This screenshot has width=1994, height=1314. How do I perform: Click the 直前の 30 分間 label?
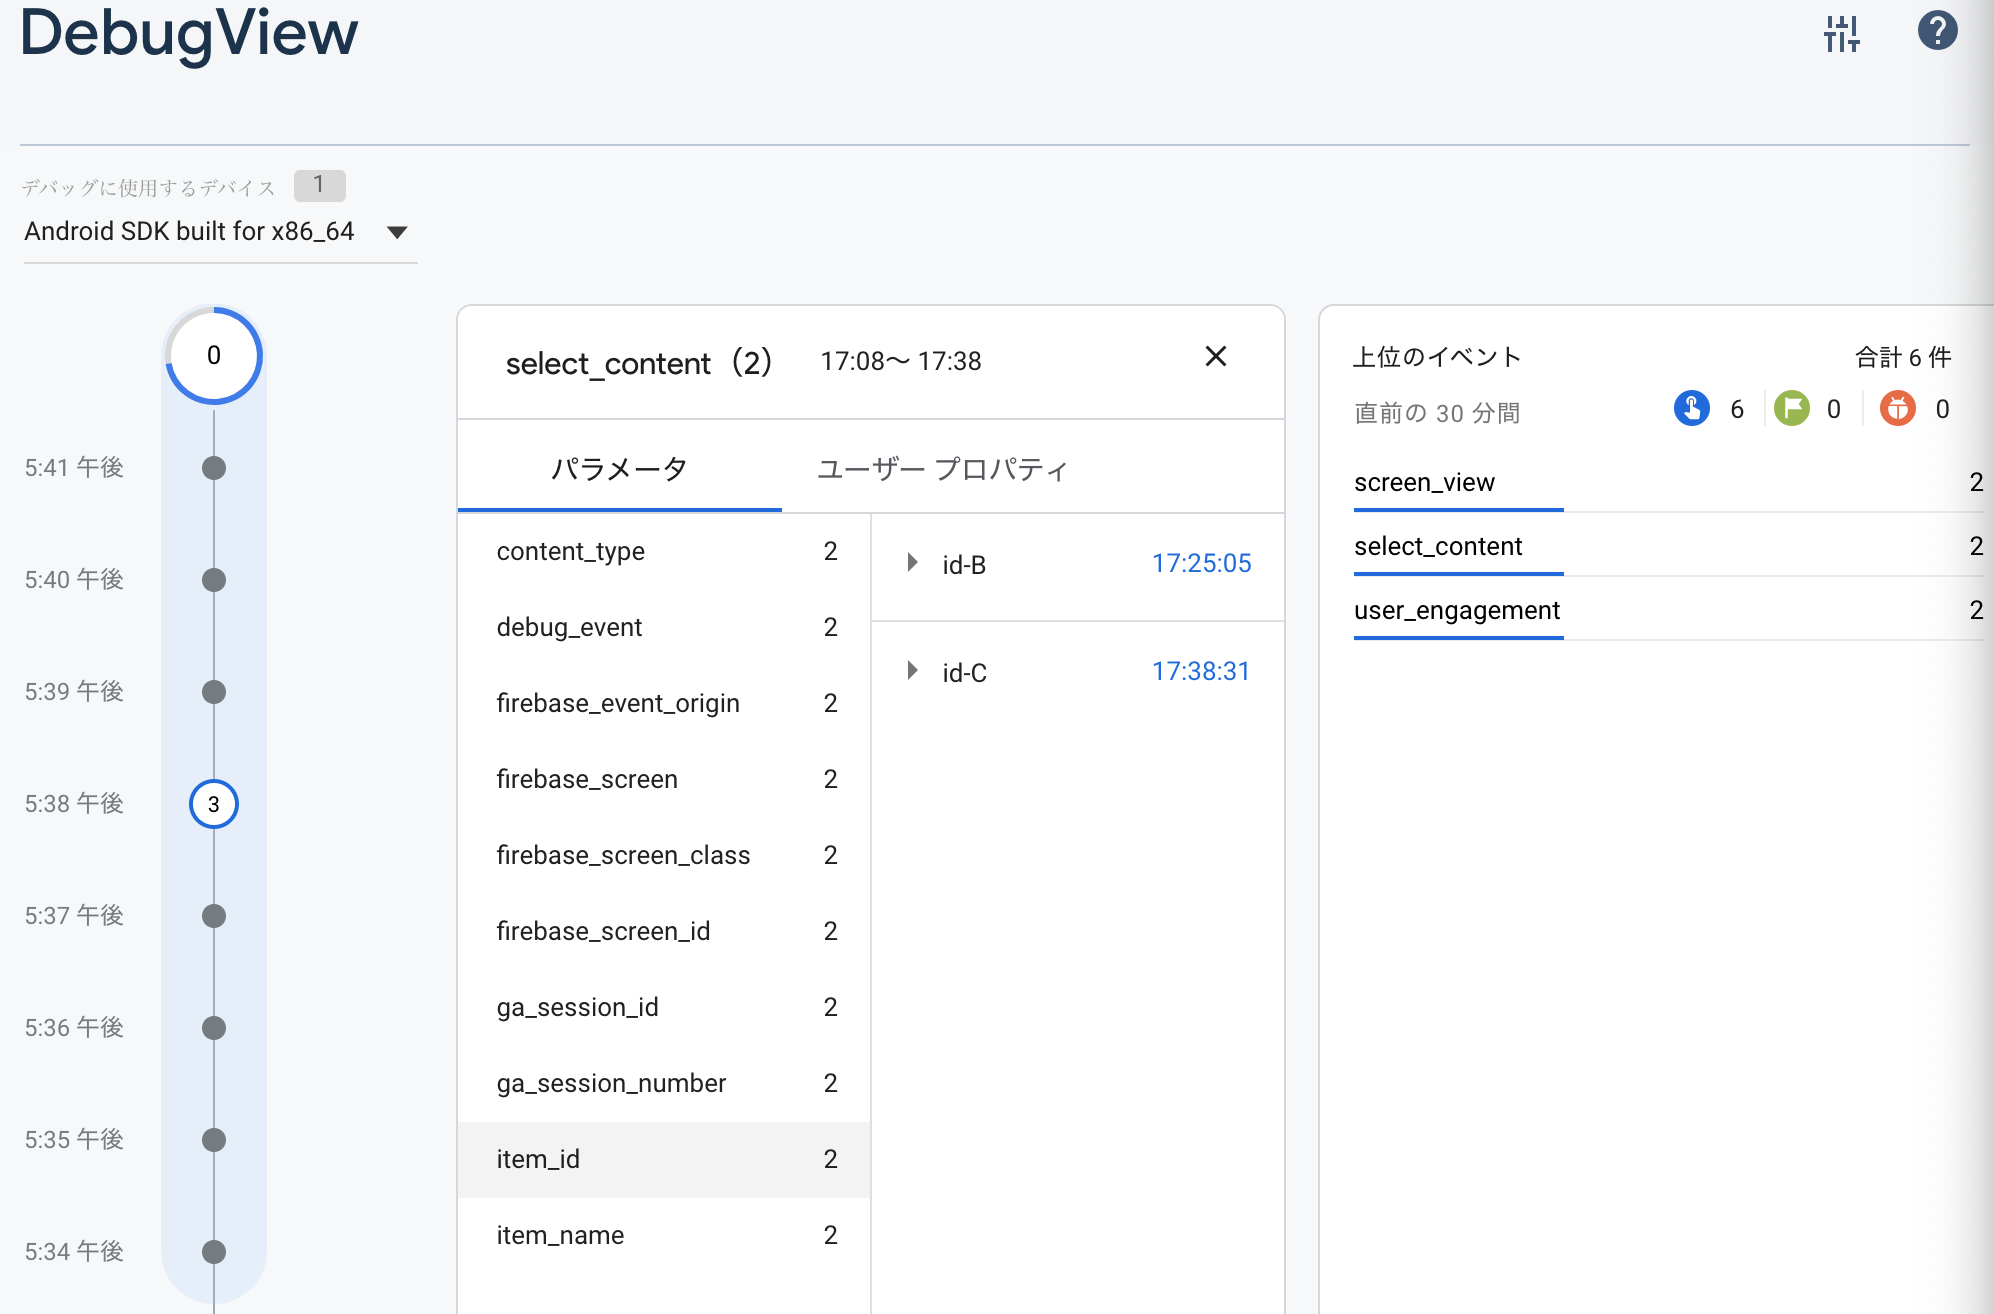point(1437,413)
